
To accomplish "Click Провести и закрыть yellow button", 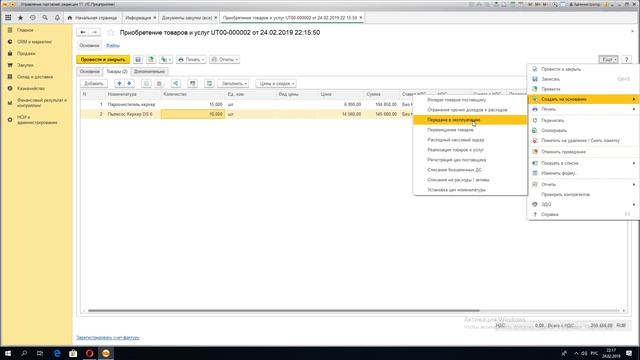I will (x=103, y=60).
